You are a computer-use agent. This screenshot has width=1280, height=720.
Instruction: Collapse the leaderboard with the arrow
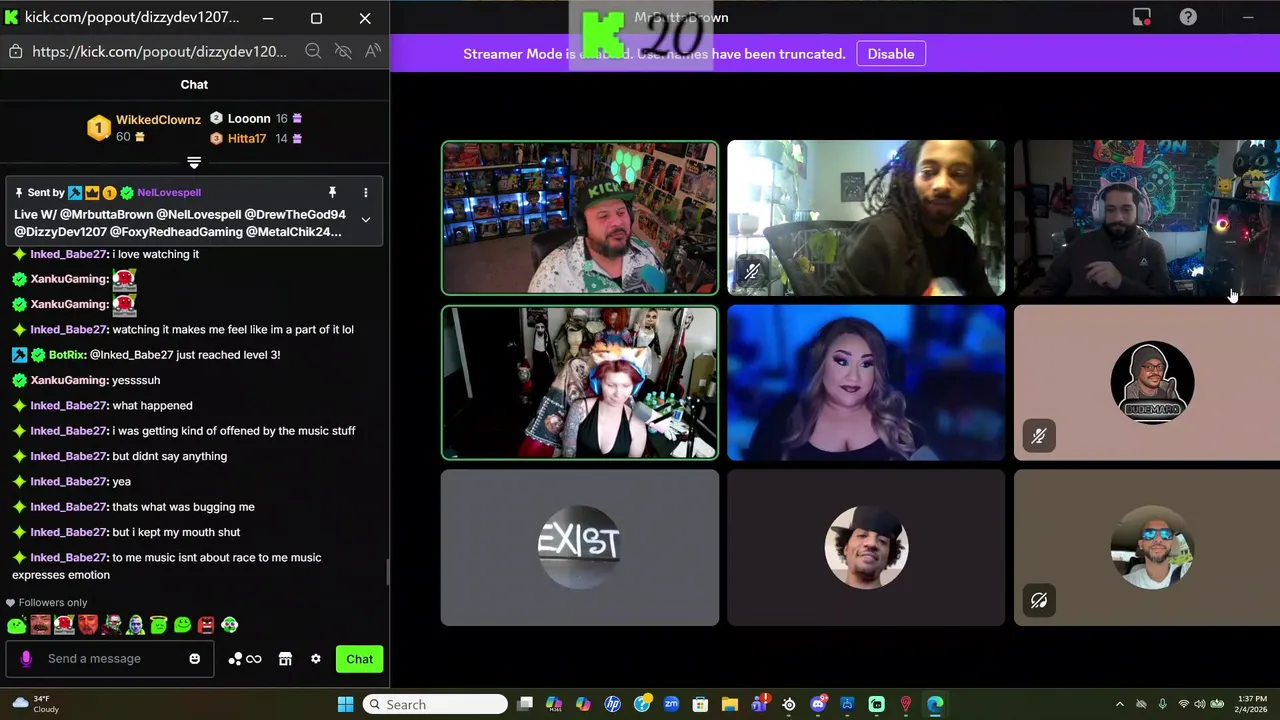point(194,162)
